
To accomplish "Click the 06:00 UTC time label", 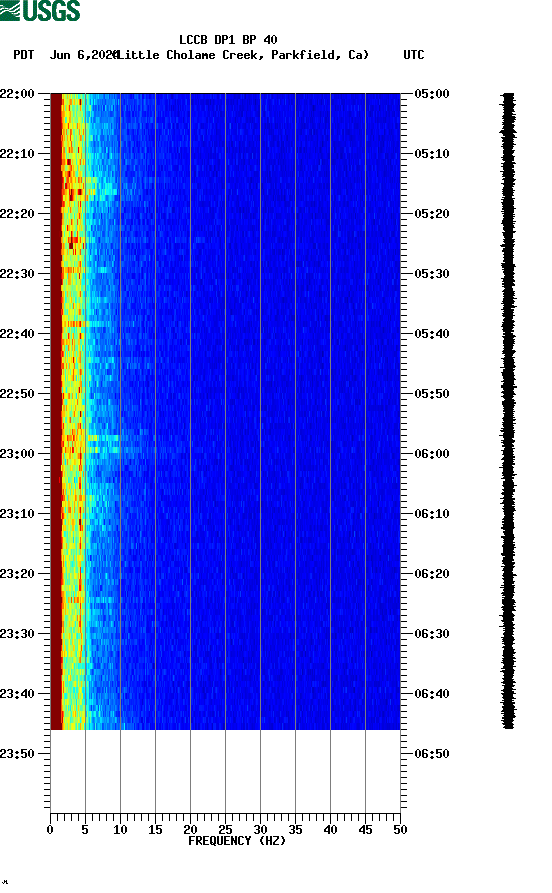I will pos(432,454).
